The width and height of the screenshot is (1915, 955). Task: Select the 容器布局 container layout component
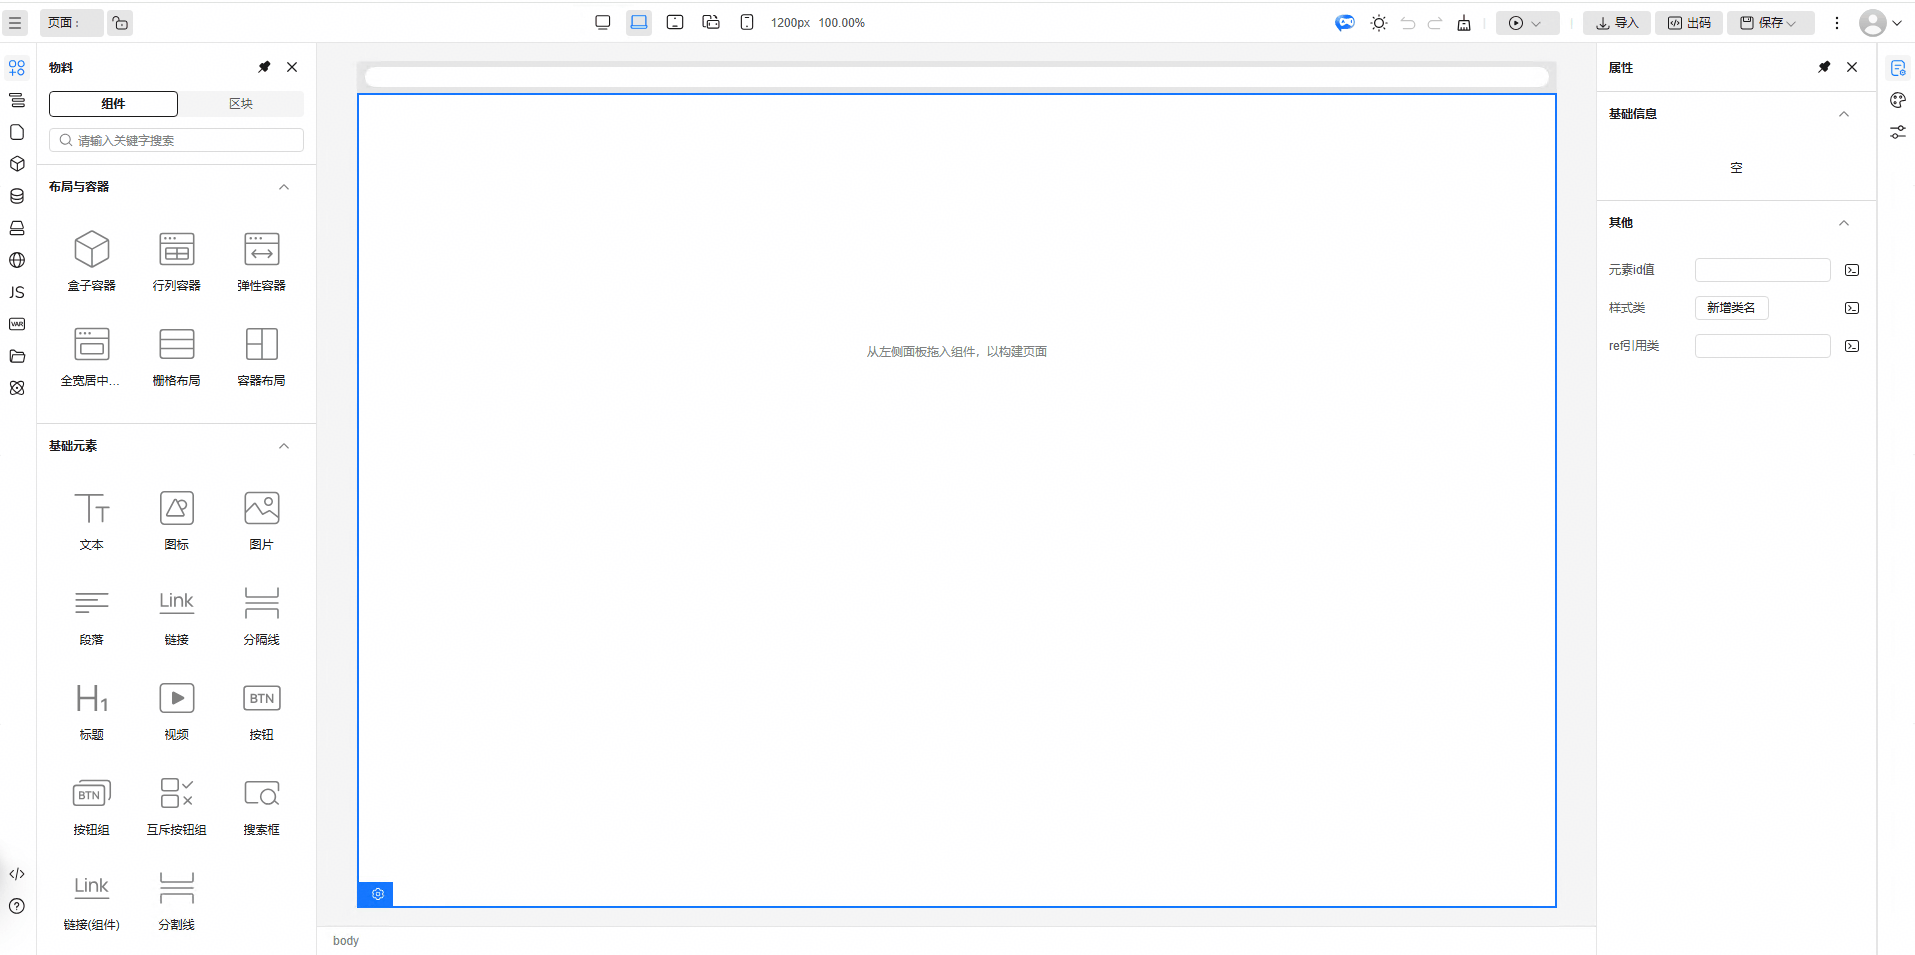(262, 355)
